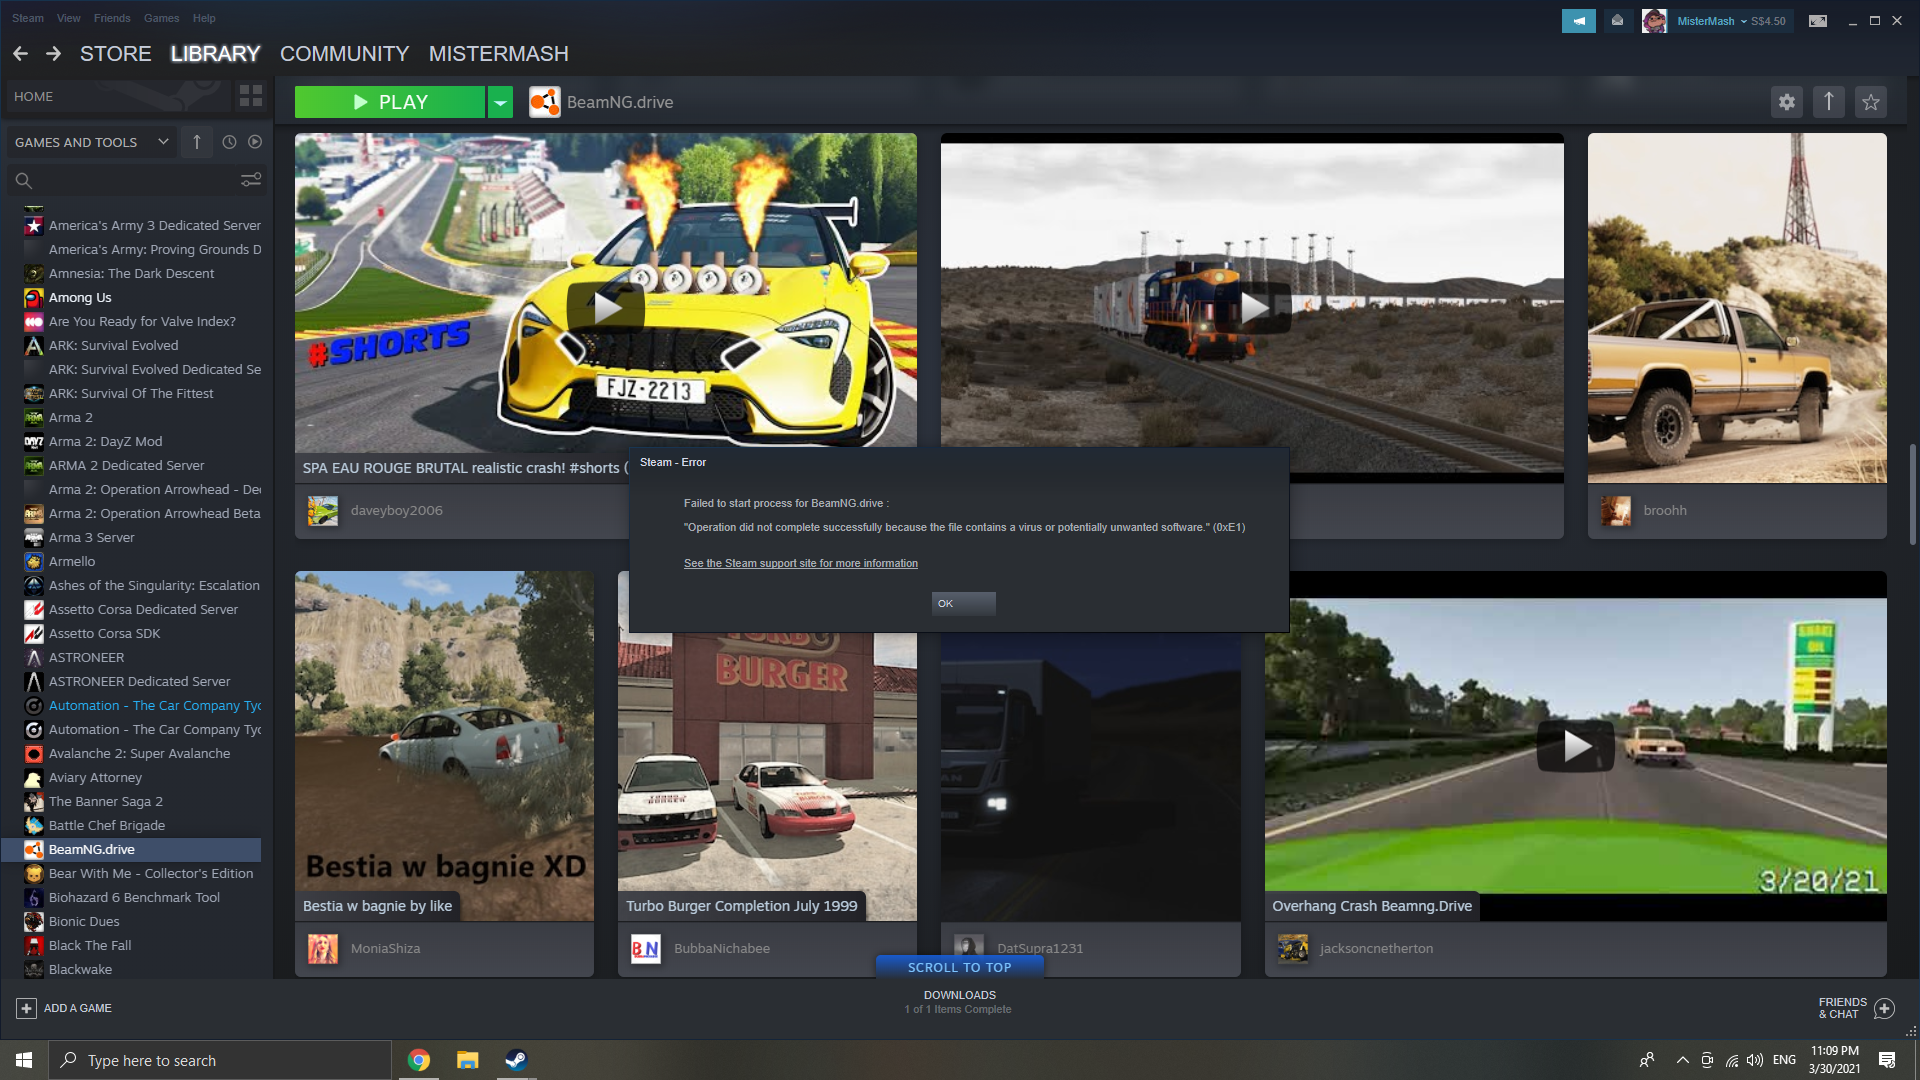
Task: Favorite BeamNG.drive with the star icon
Action: click(1871, 102)
